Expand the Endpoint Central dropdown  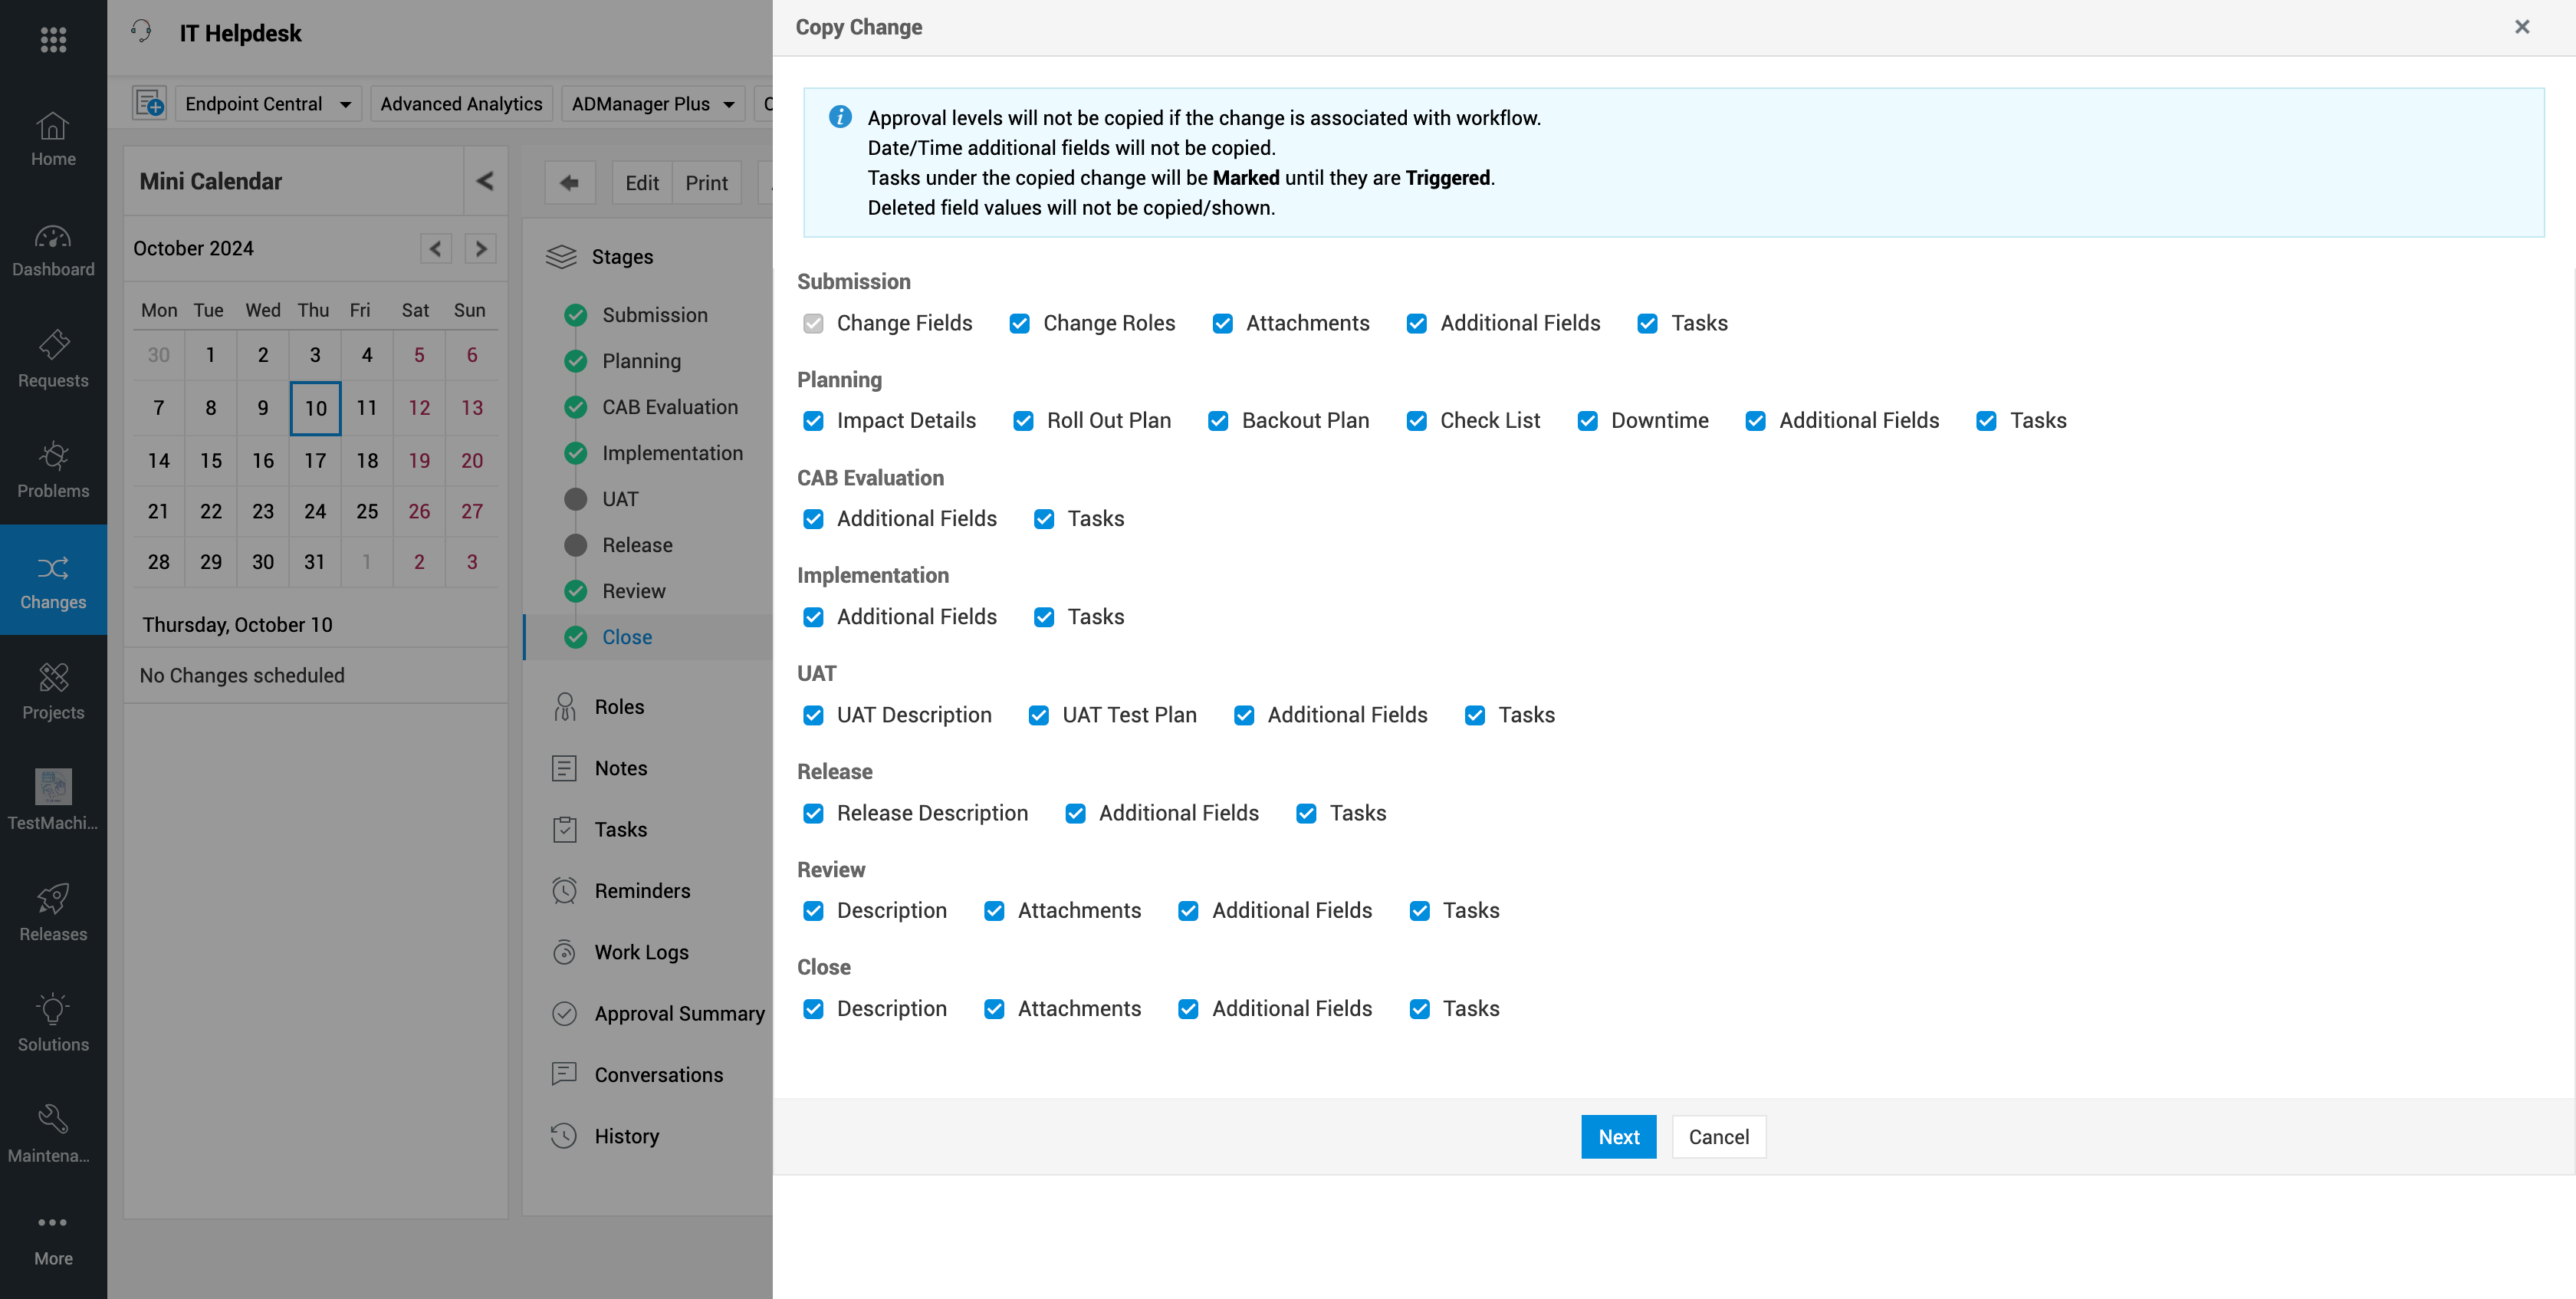pos(345,104)
